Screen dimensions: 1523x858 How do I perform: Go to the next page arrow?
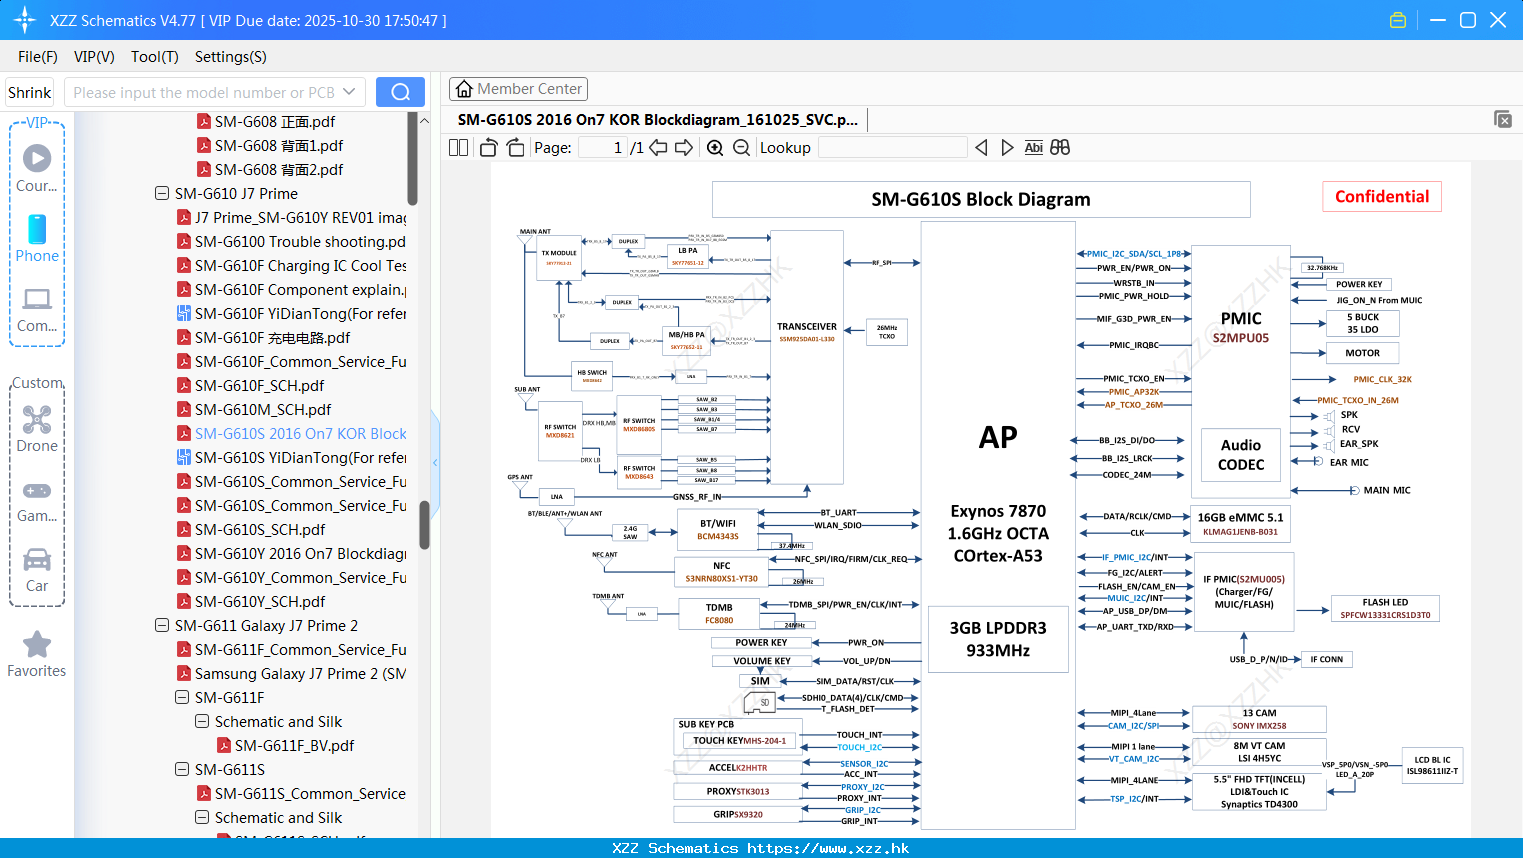click(x=684, y=147)
